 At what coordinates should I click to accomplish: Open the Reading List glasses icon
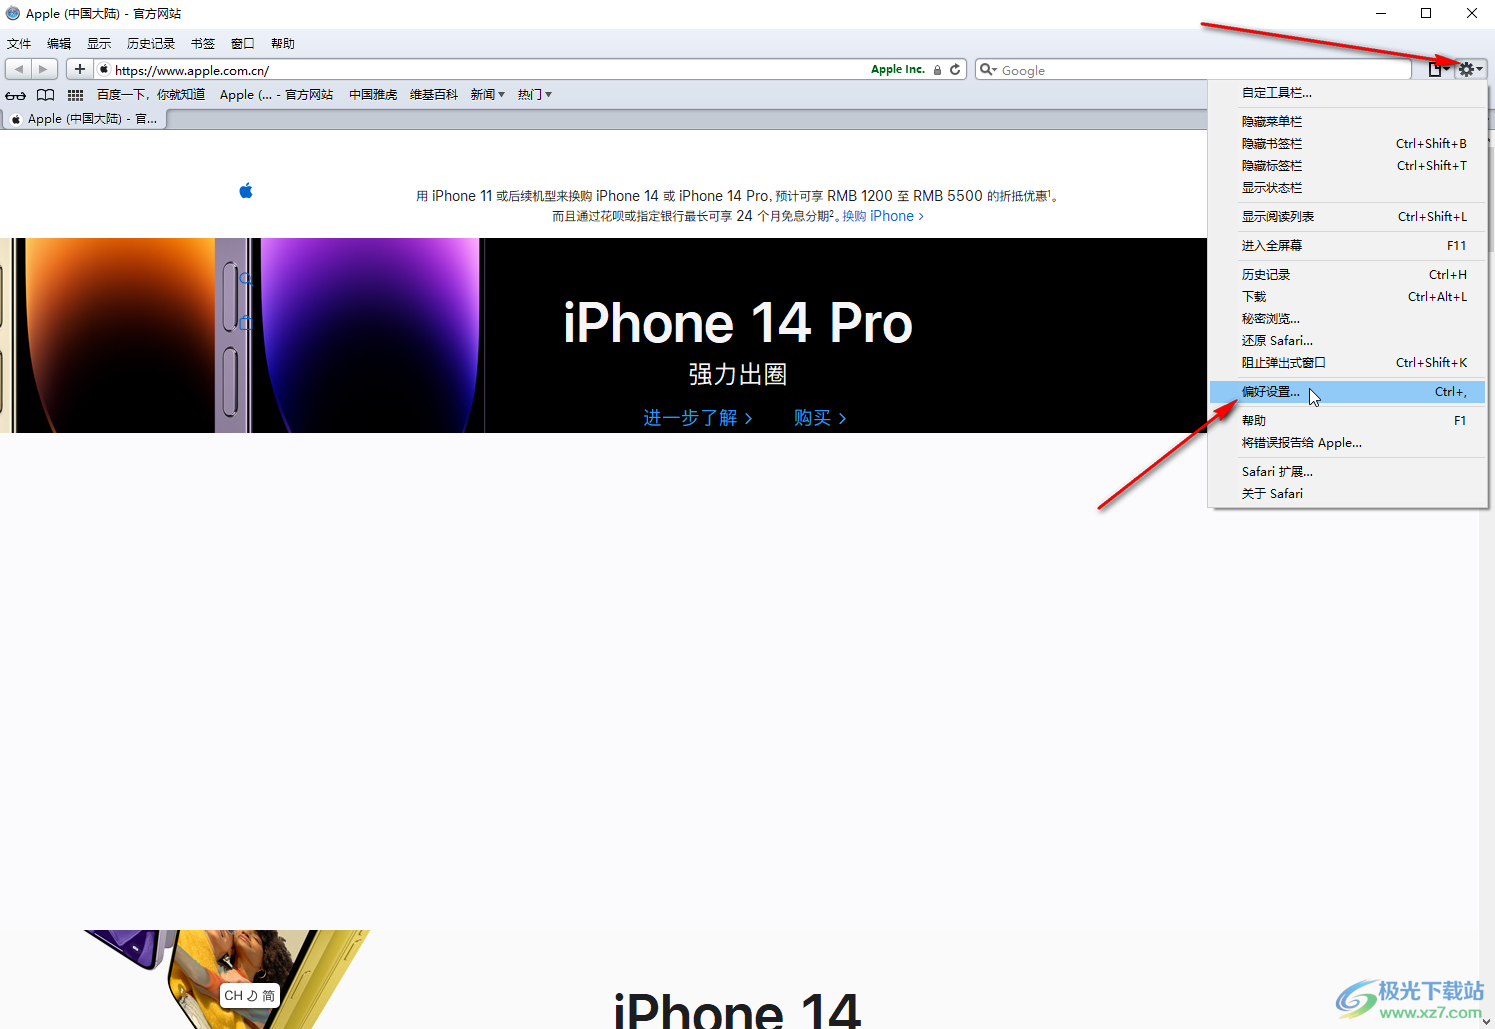[x=16, y=95]
